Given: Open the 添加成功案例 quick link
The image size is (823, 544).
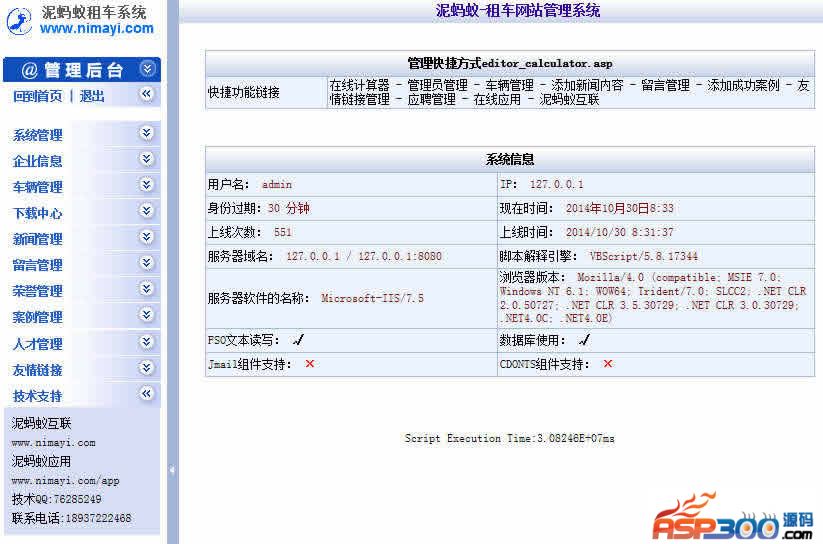Looking at the screenshot, I should (743, 85).
